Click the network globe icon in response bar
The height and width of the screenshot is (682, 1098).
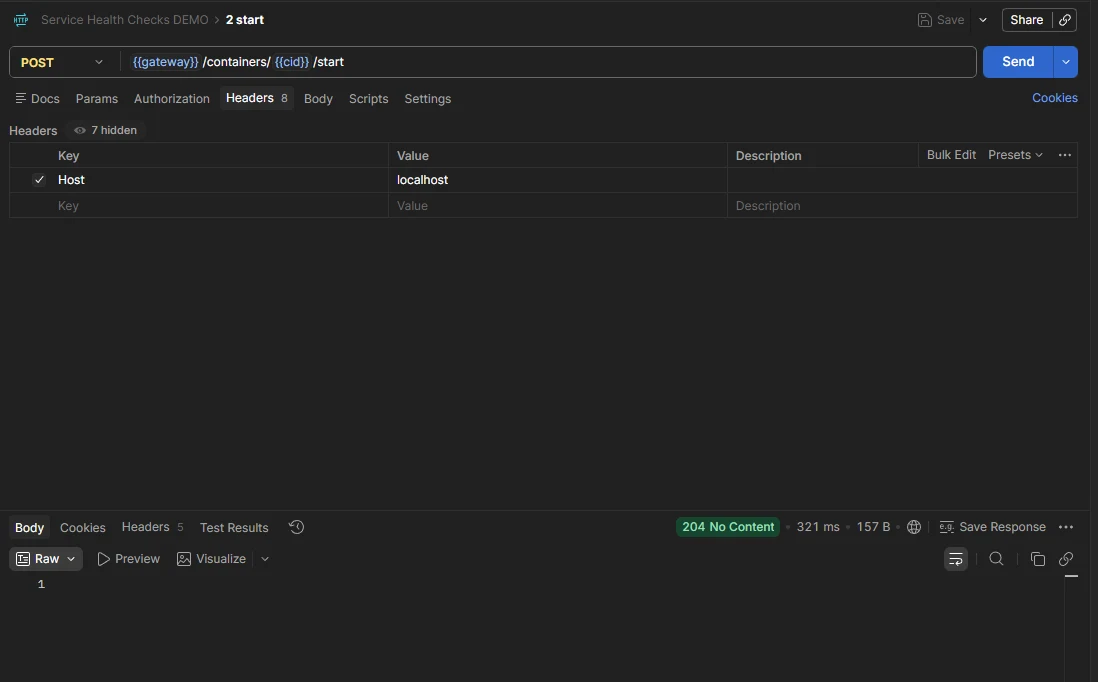pyautogui.click(x=913, y=527)
